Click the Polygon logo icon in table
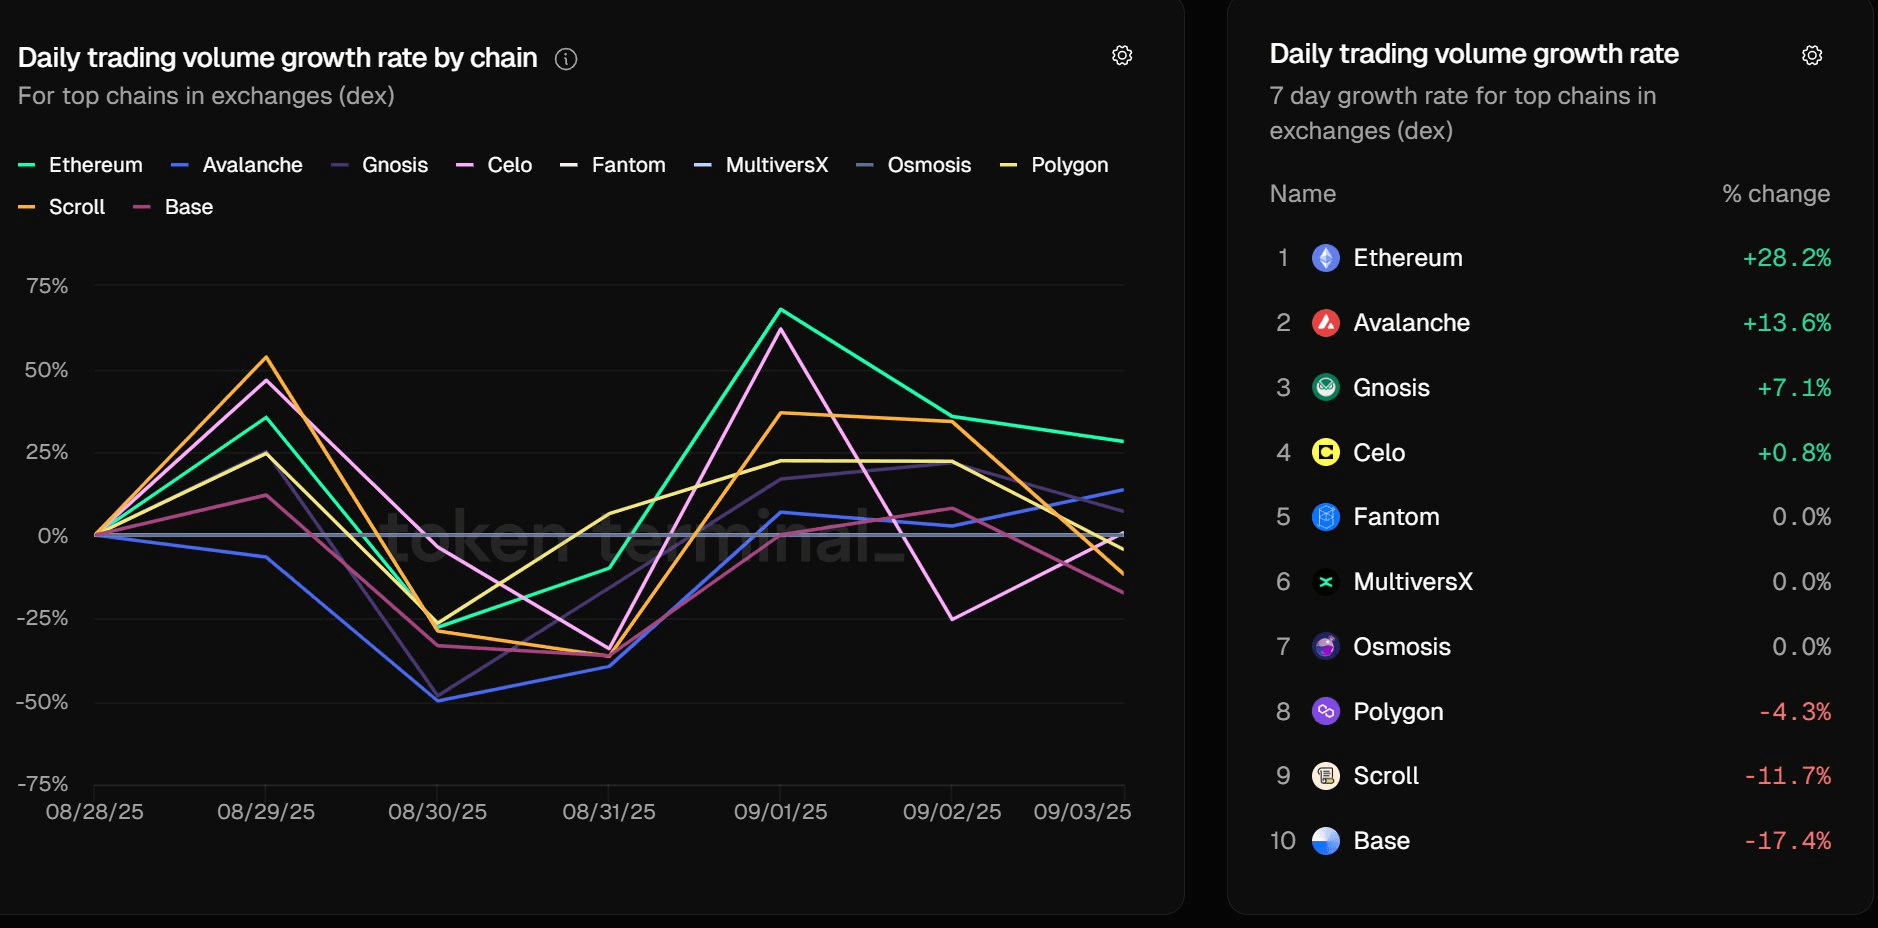 coord(1325,711)
